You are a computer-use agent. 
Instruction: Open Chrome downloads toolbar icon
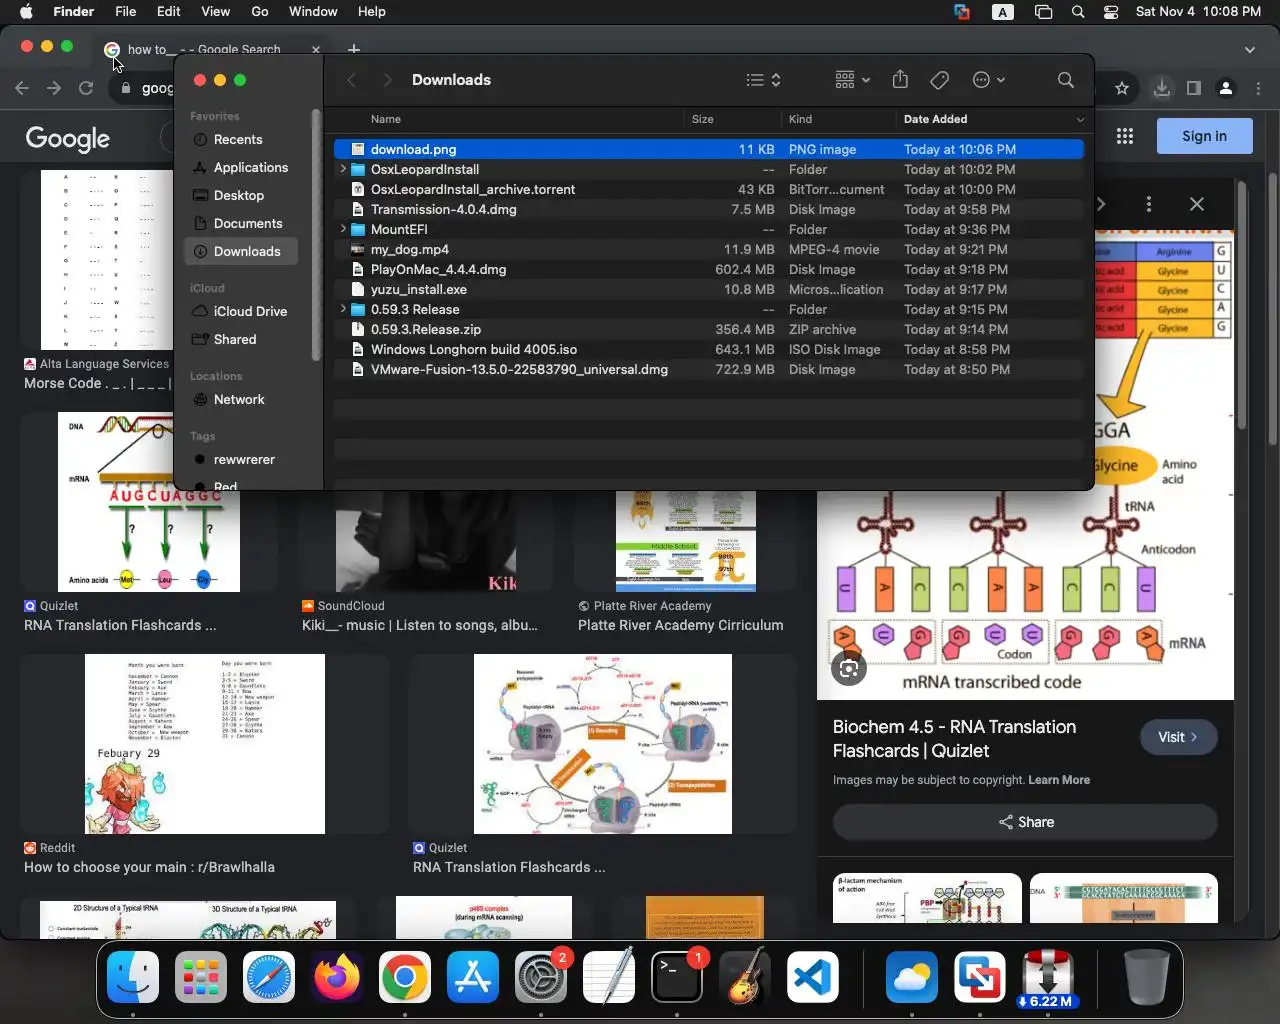point(1162,88)
